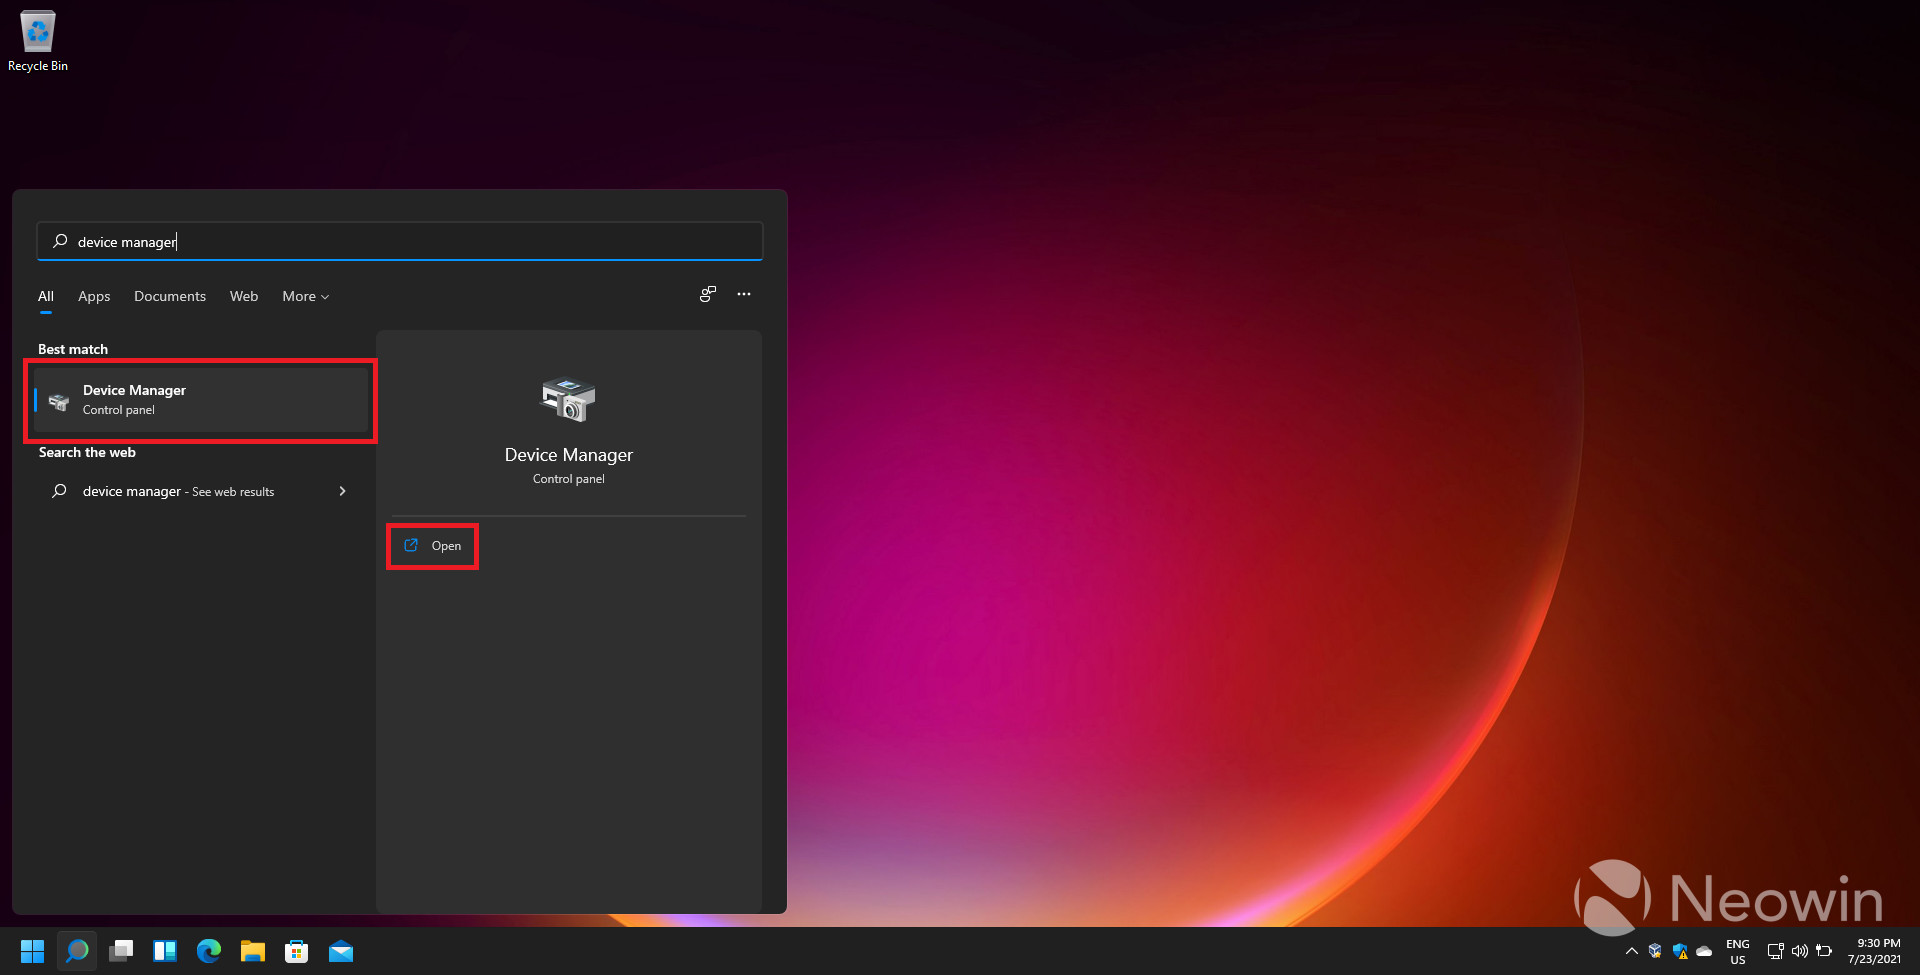Open the Windows Start button
Viewport: 1920px width, 975px height.
(33, 951)
